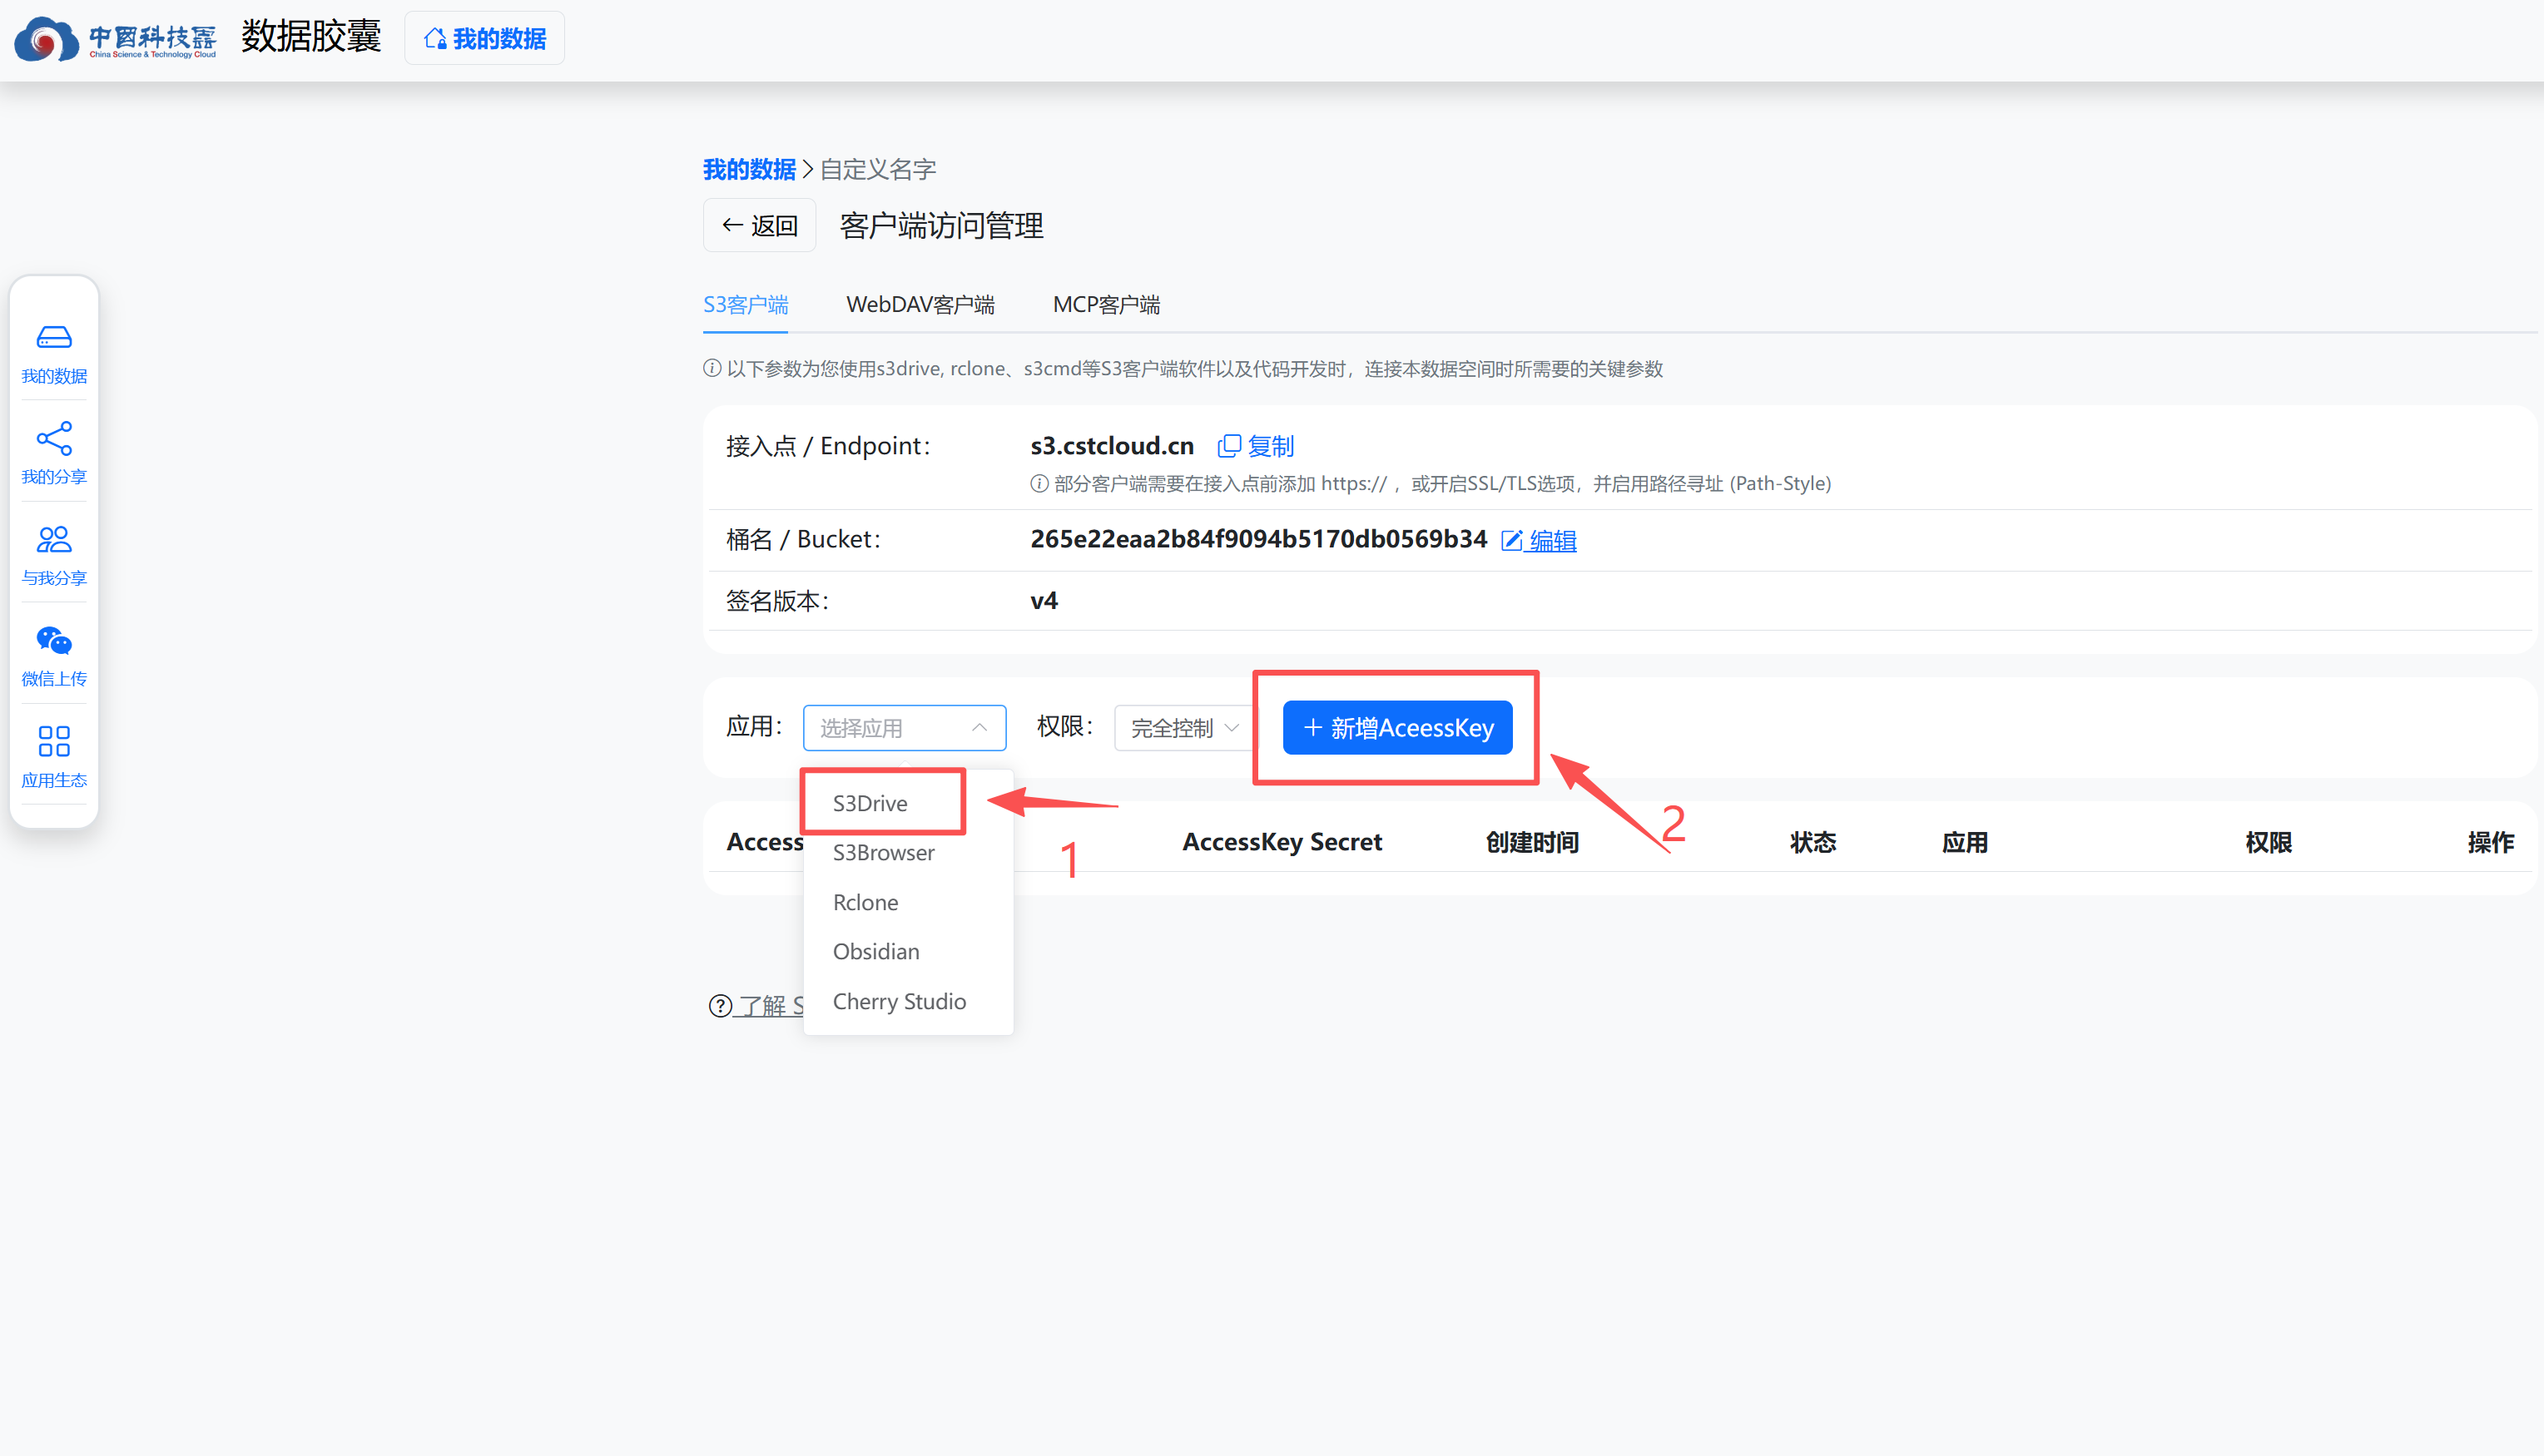Collapse the 选择应用 dropdown
2544x1456 pixels.
(x=904, y=728)
